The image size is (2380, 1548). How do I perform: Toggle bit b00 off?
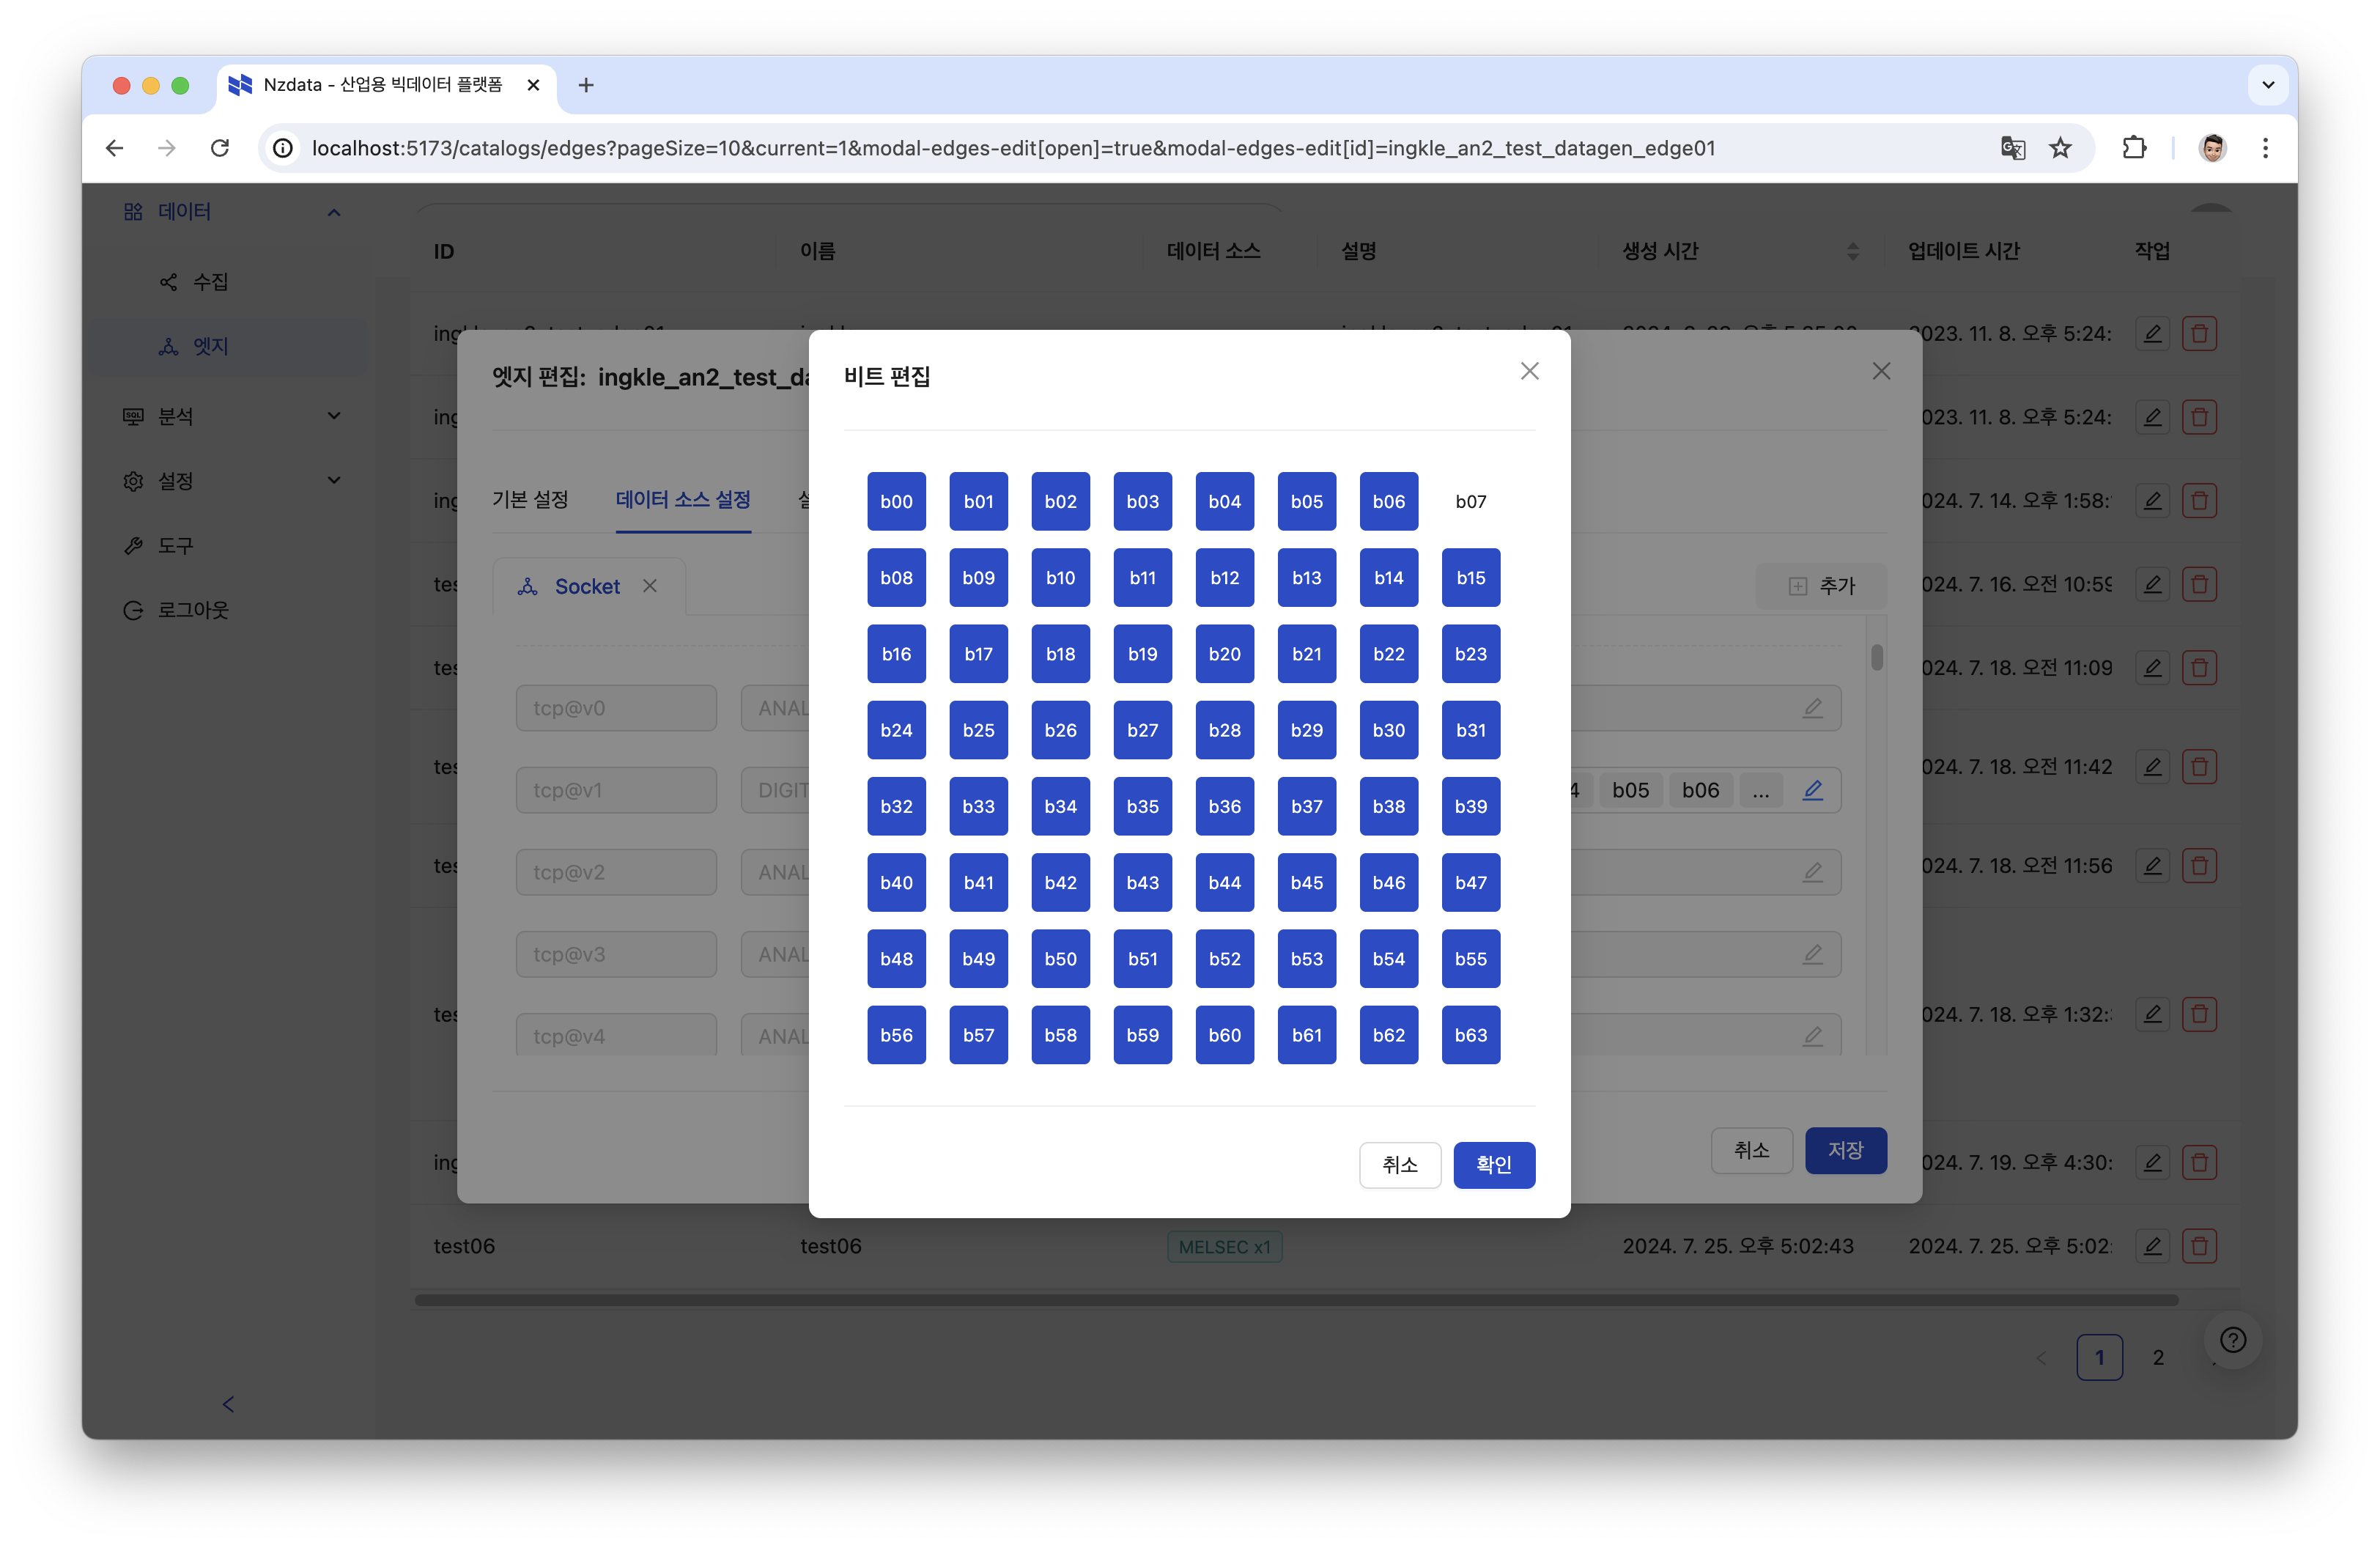pyautogui.click(x=896, y=501)
